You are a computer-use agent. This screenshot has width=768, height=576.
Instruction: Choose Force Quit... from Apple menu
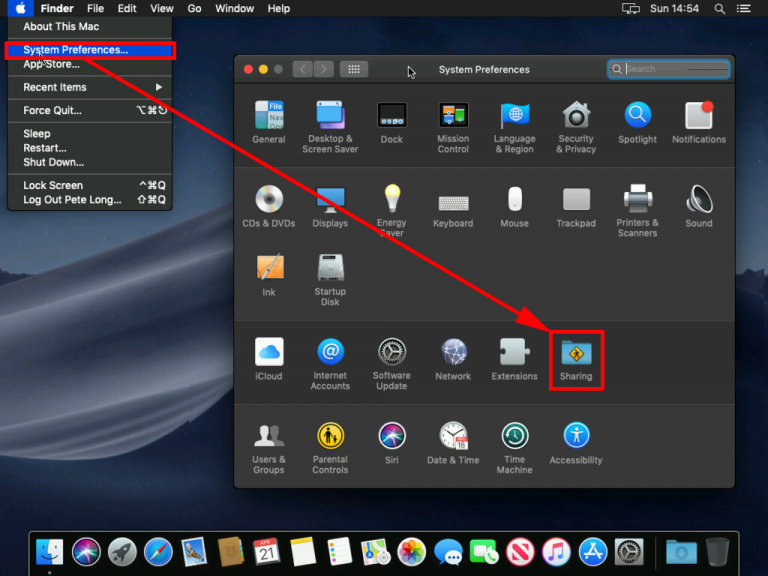coord(90,110)
